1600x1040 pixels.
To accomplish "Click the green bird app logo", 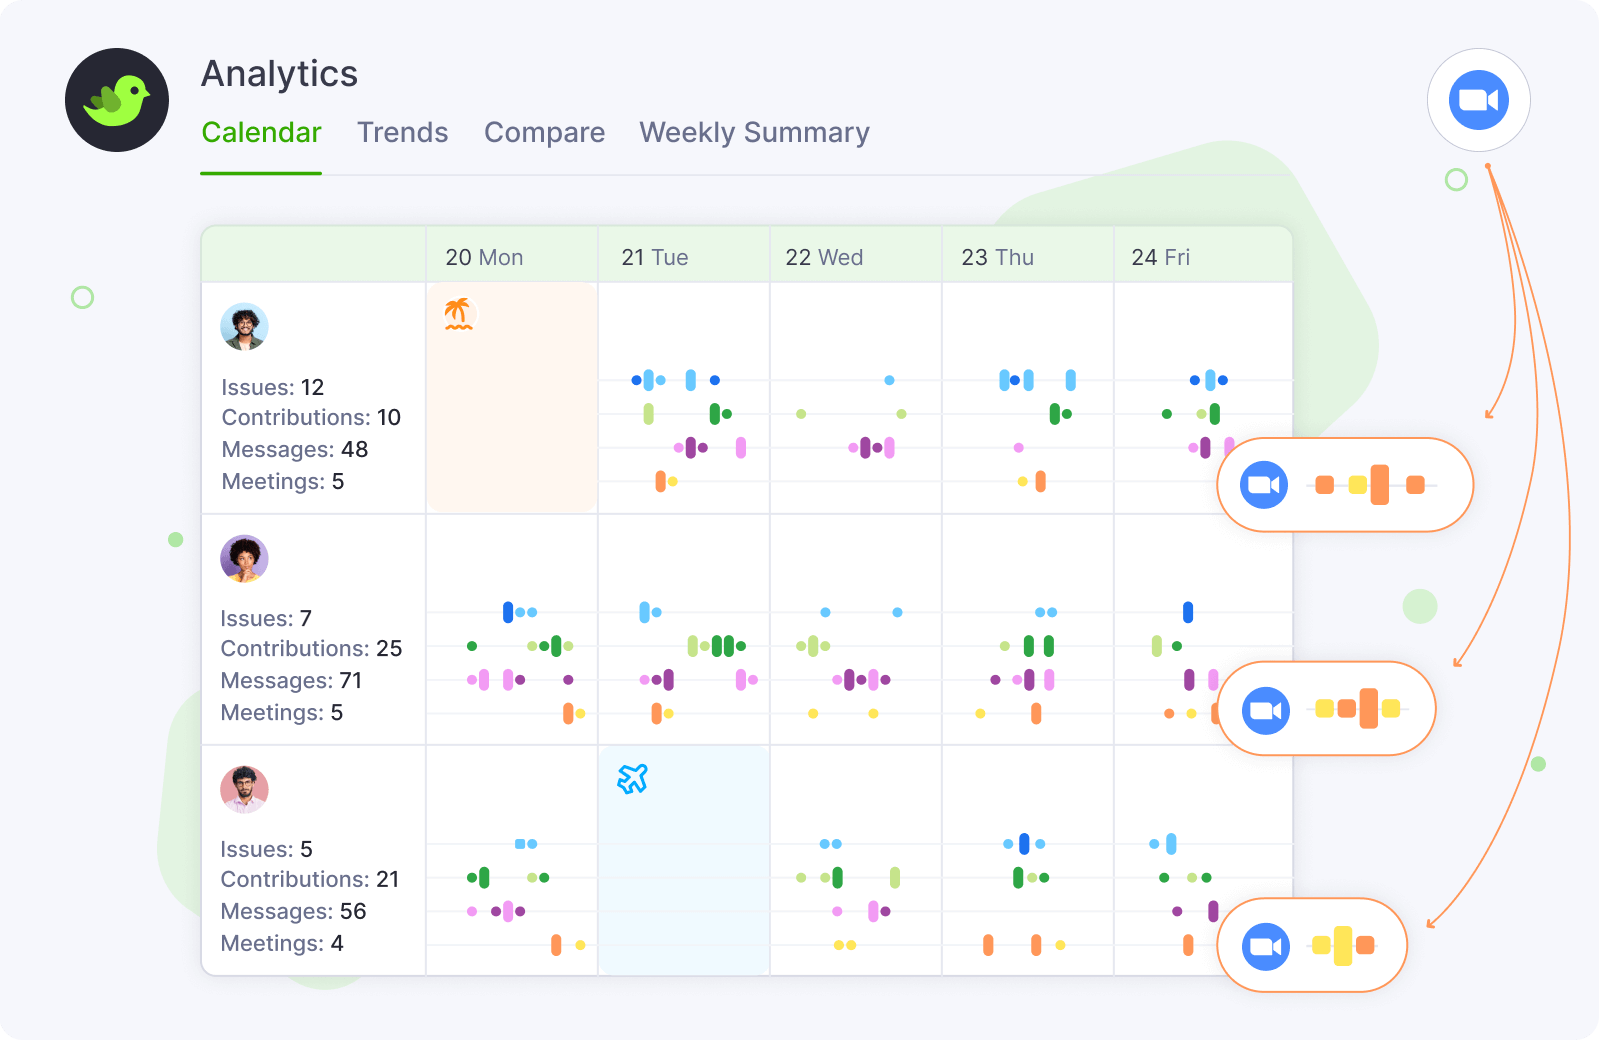I will pos(117,100).
